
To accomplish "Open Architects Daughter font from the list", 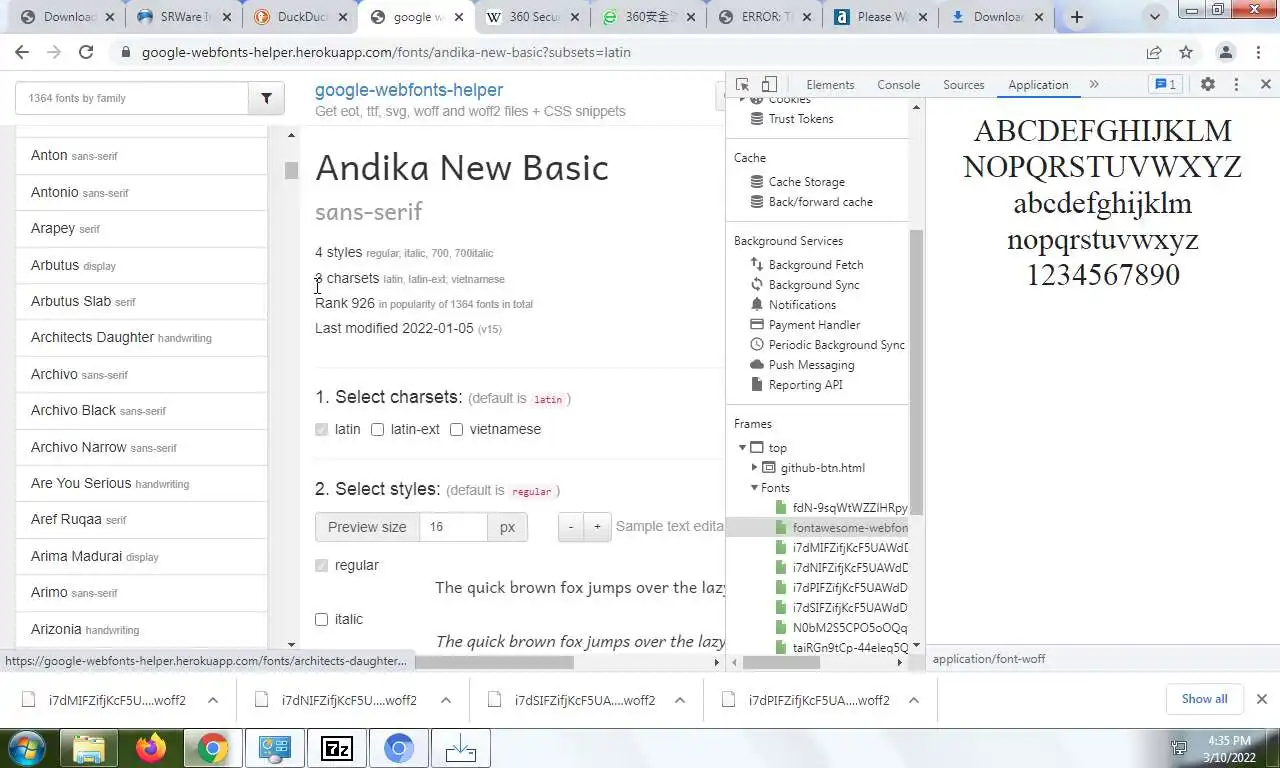I will (x=141, y=338).
